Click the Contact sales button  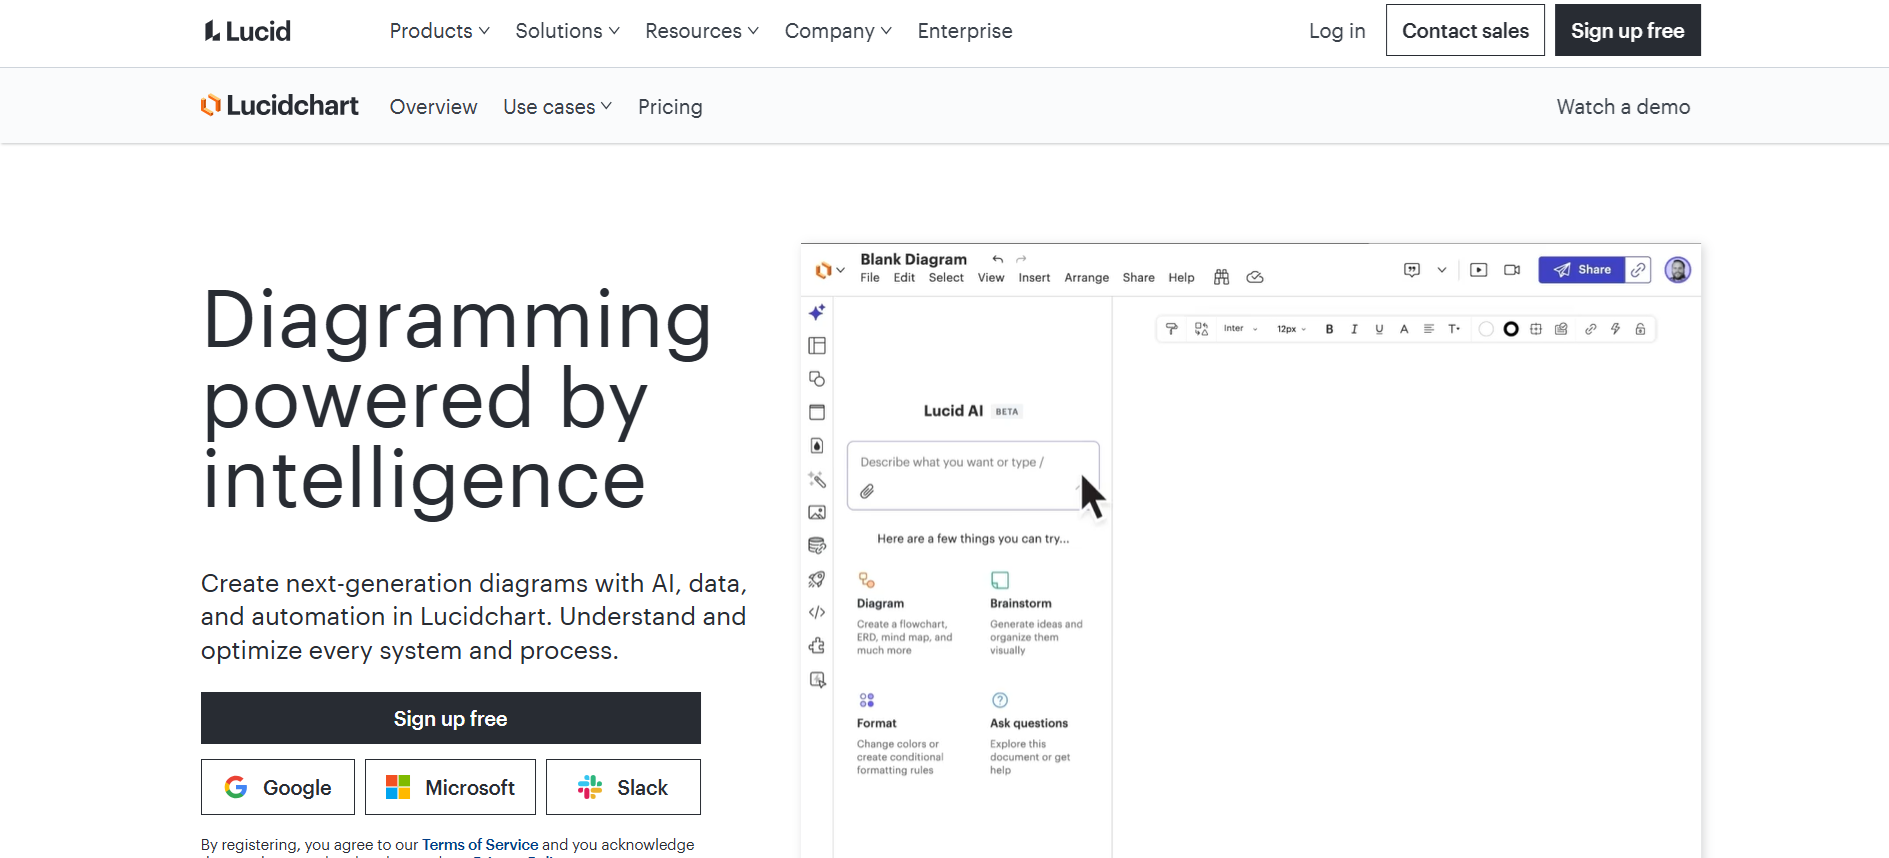[x=1465, y=30]
